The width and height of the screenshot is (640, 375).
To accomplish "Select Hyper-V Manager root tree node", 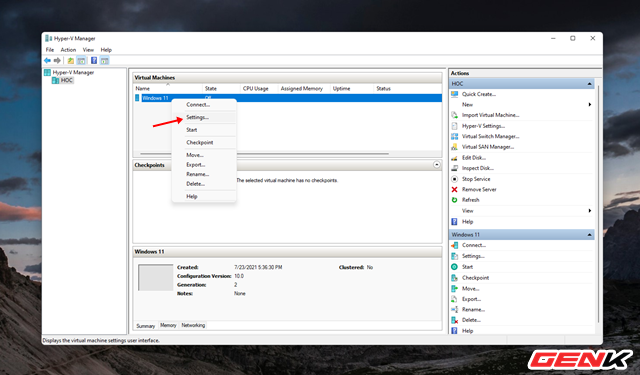I will pyautogui.click(x=73, y=73).
